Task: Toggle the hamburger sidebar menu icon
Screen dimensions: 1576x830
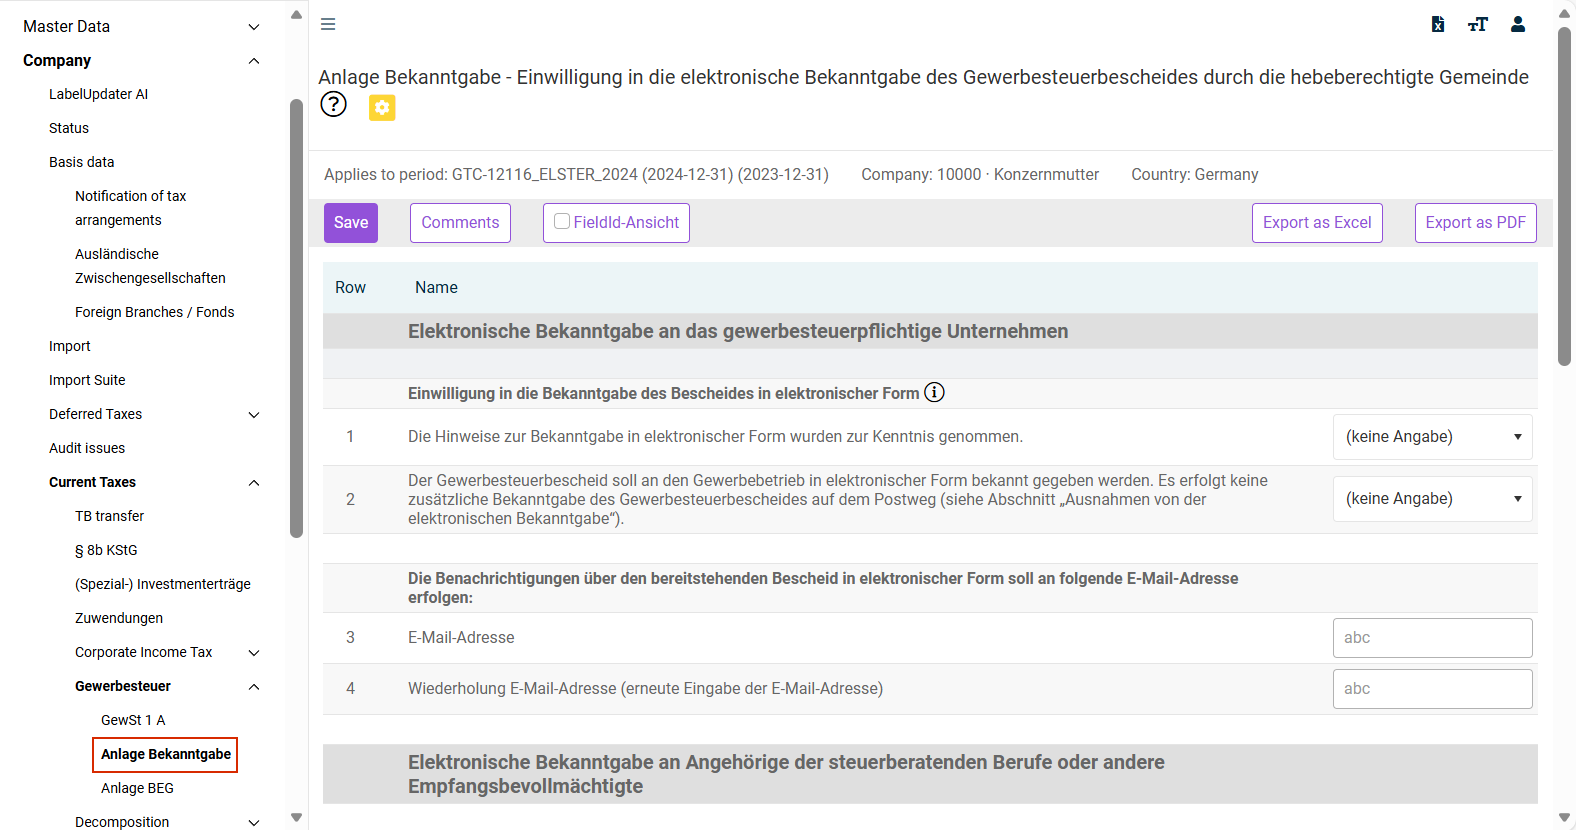Action: coord(328,24)
